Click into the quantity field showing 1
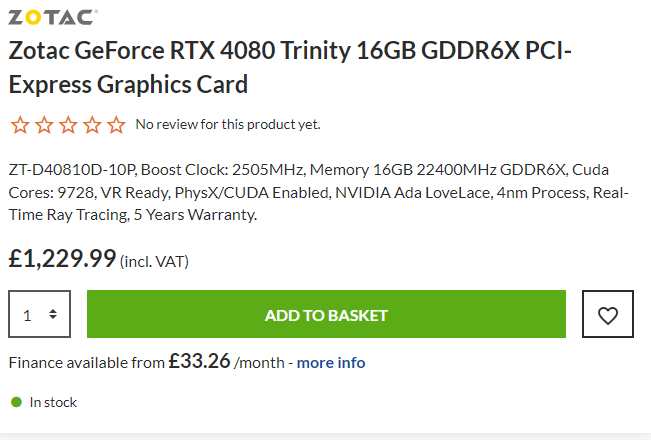This screenshot has height=440, width=651. (39, 314)
